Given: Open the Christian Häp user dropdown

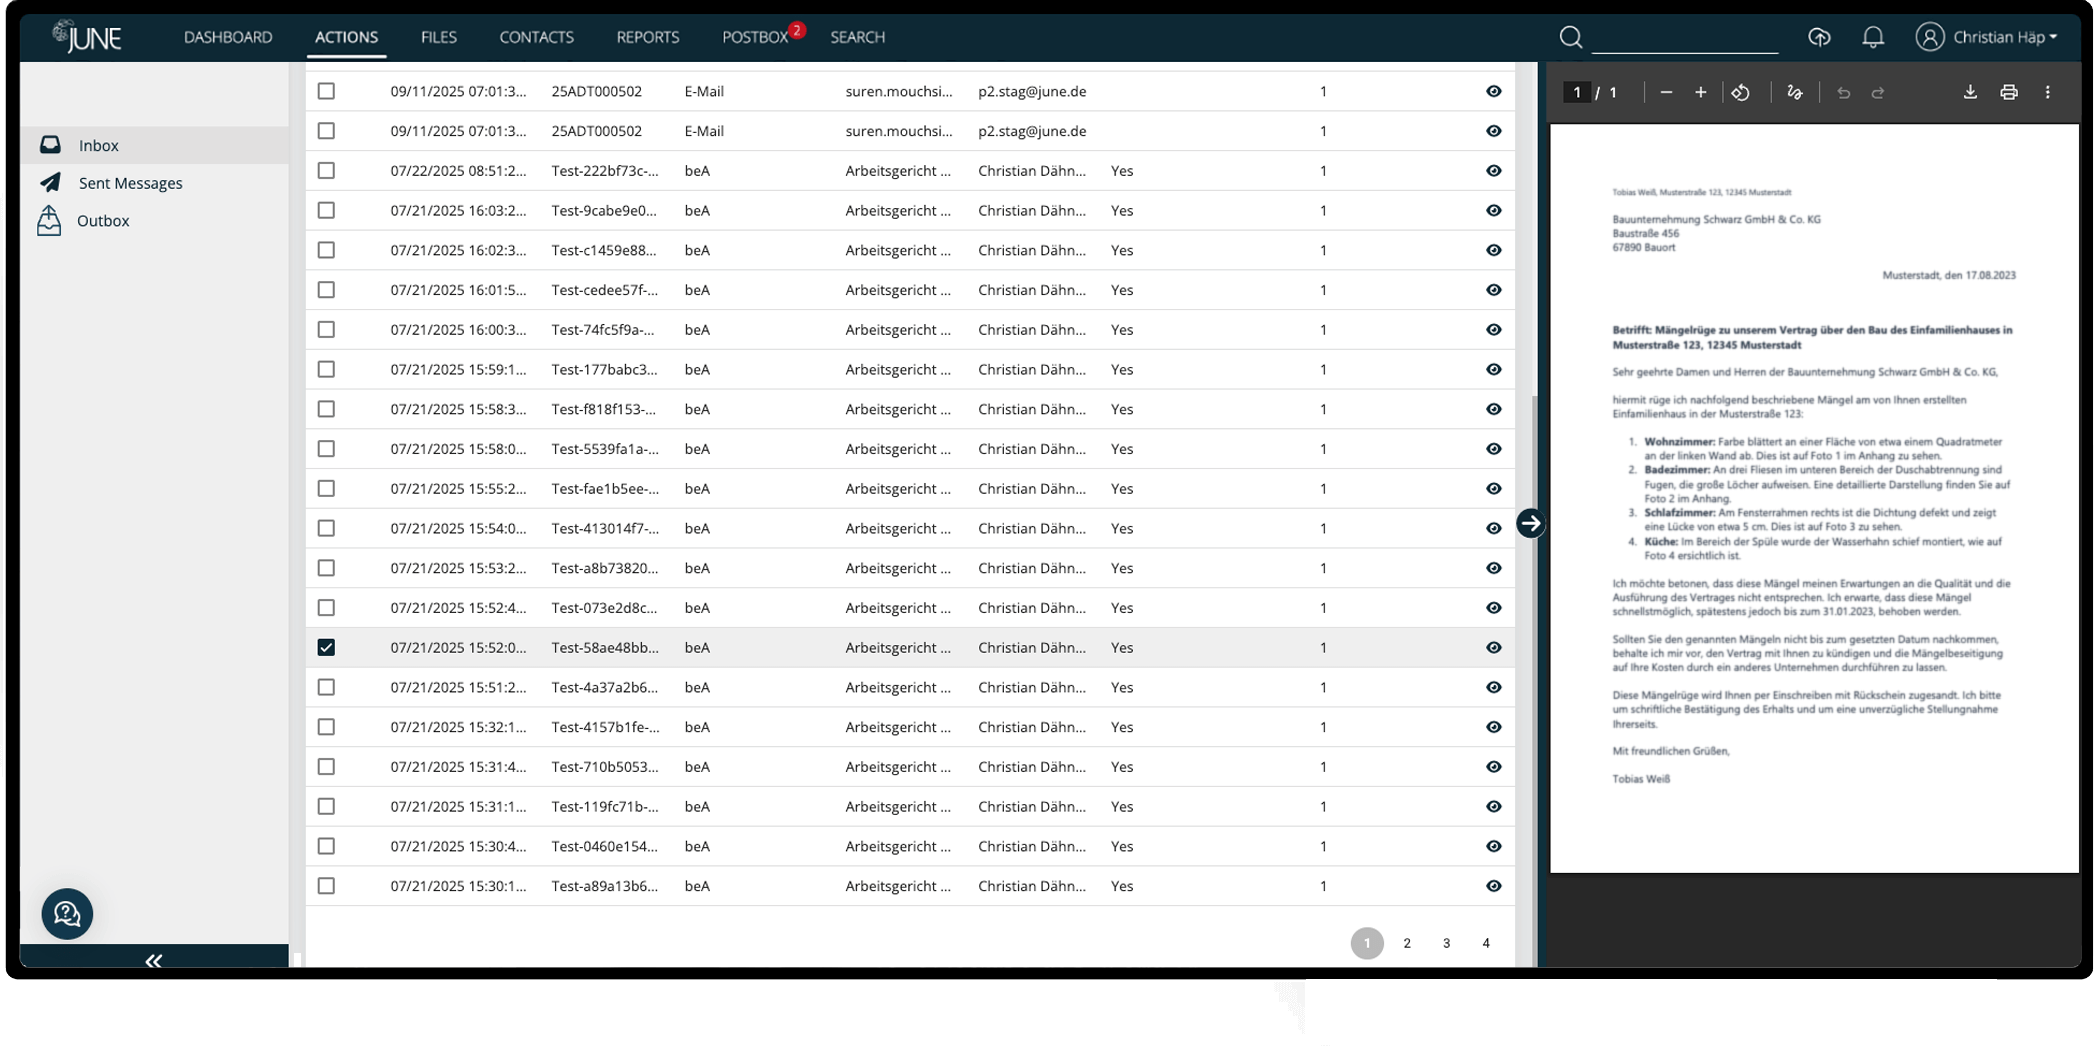Looking at the screenshot, I should point(1986,37).
